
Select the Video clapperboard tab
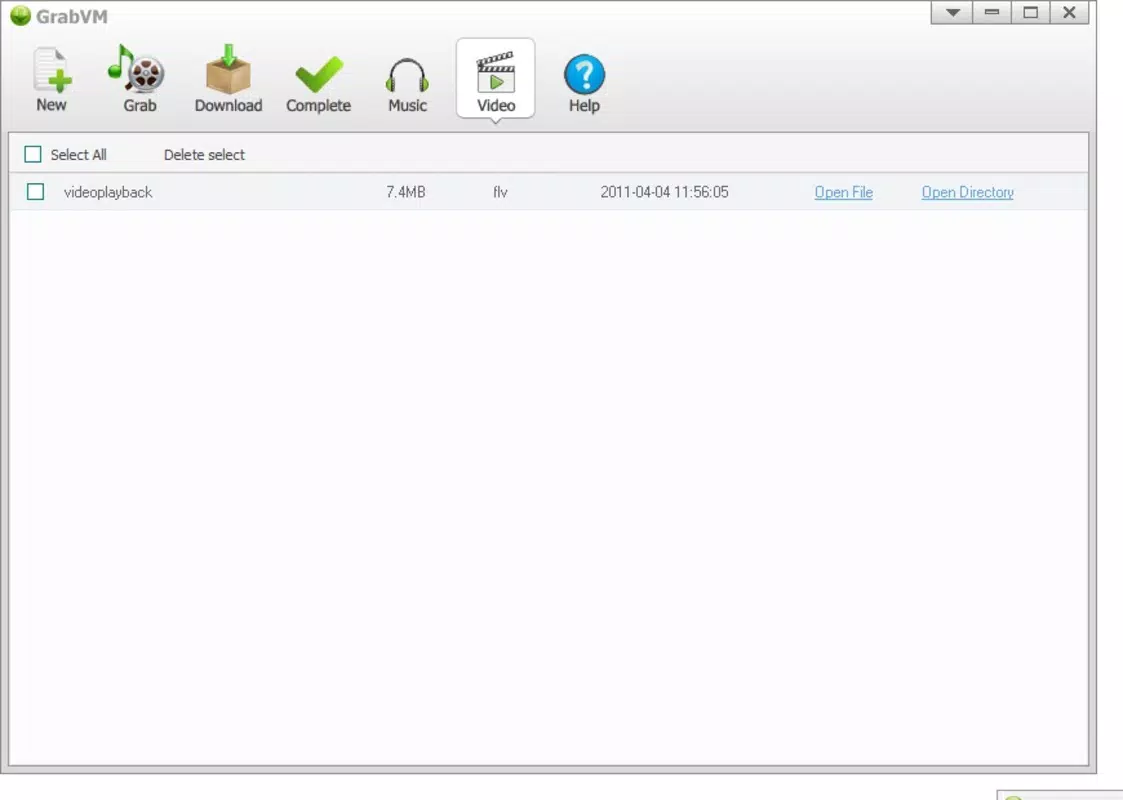496,79
